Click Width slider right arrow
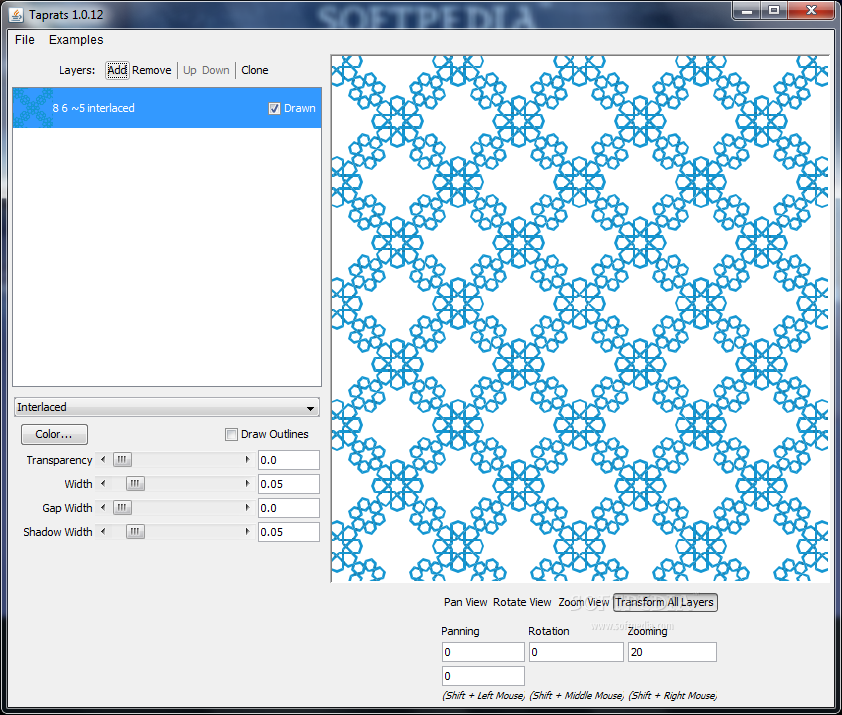 247,483
